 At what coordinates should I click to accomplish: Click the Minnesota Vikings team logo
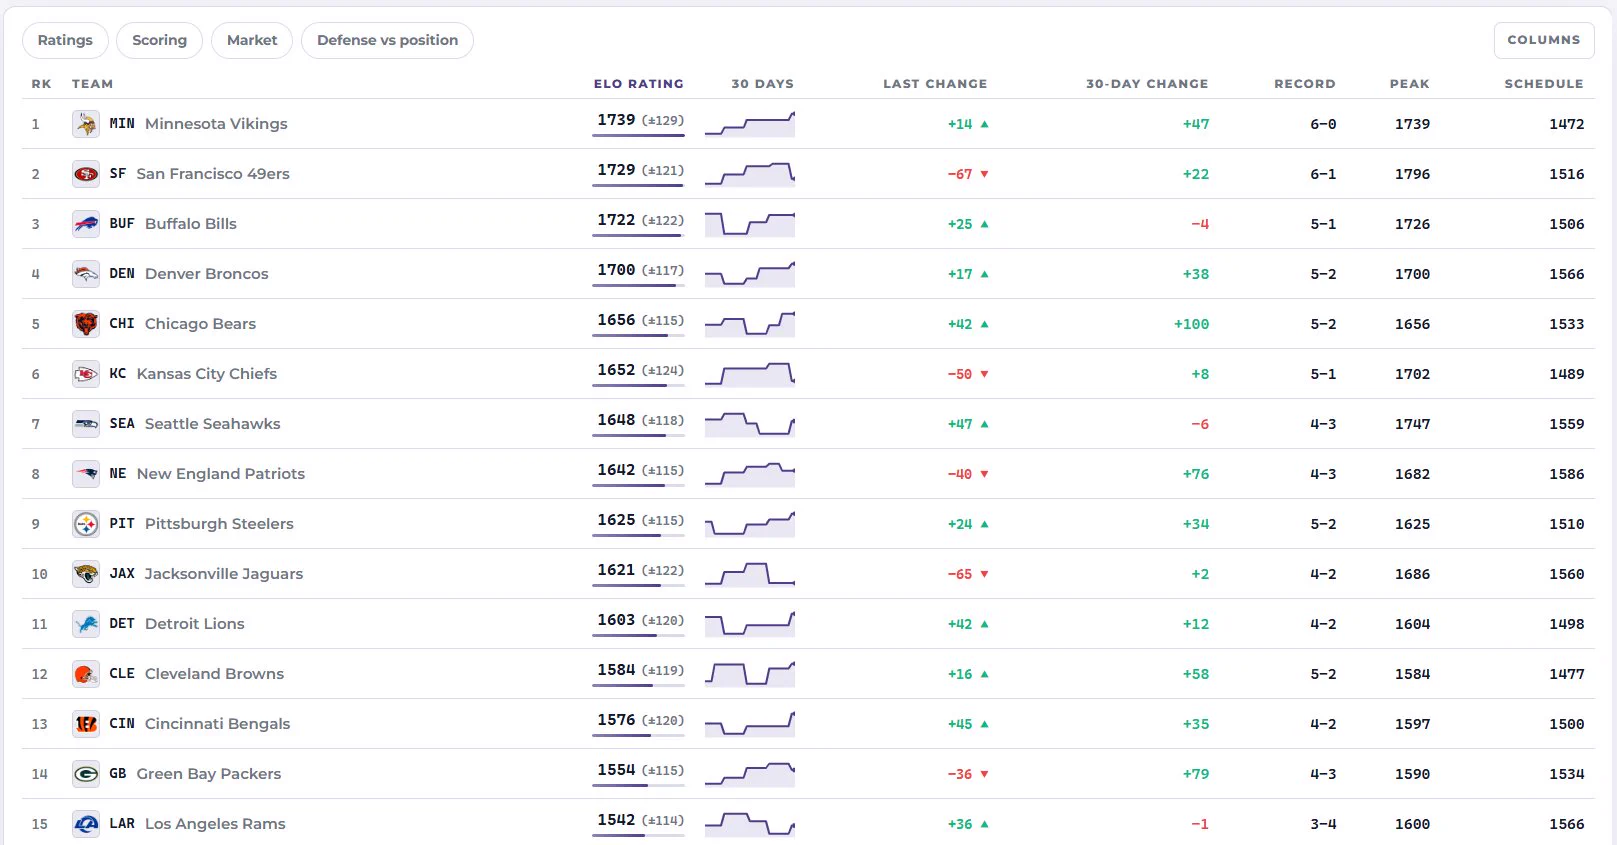click(86, 124)
